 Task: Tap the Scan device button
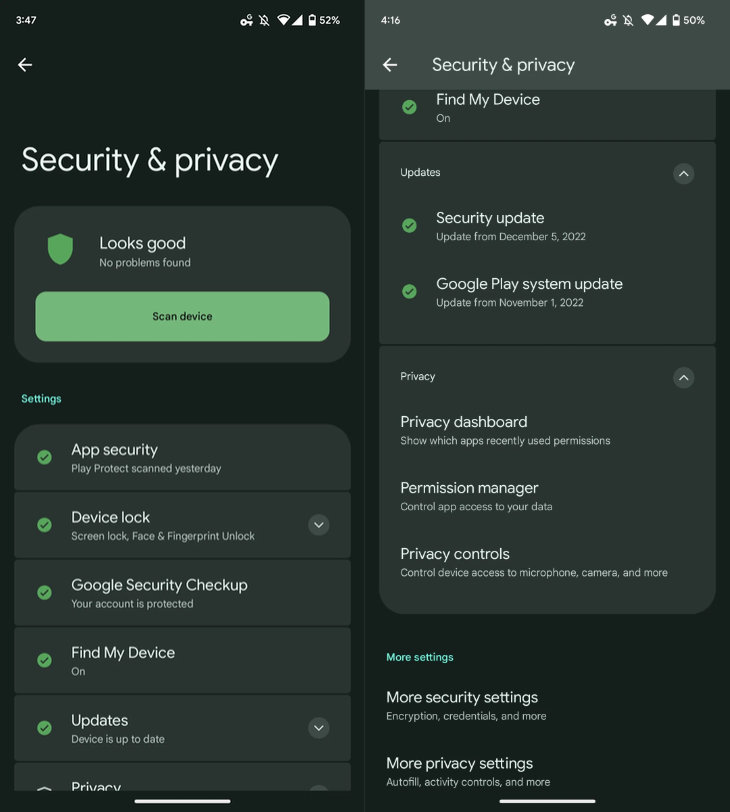(x=182, y=316)
